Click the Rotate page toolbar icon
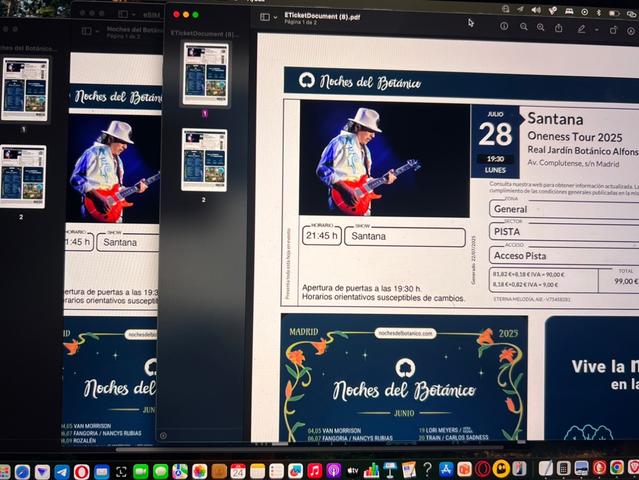The height and width of the screenshot is (480, 639). tap(613, 30)
